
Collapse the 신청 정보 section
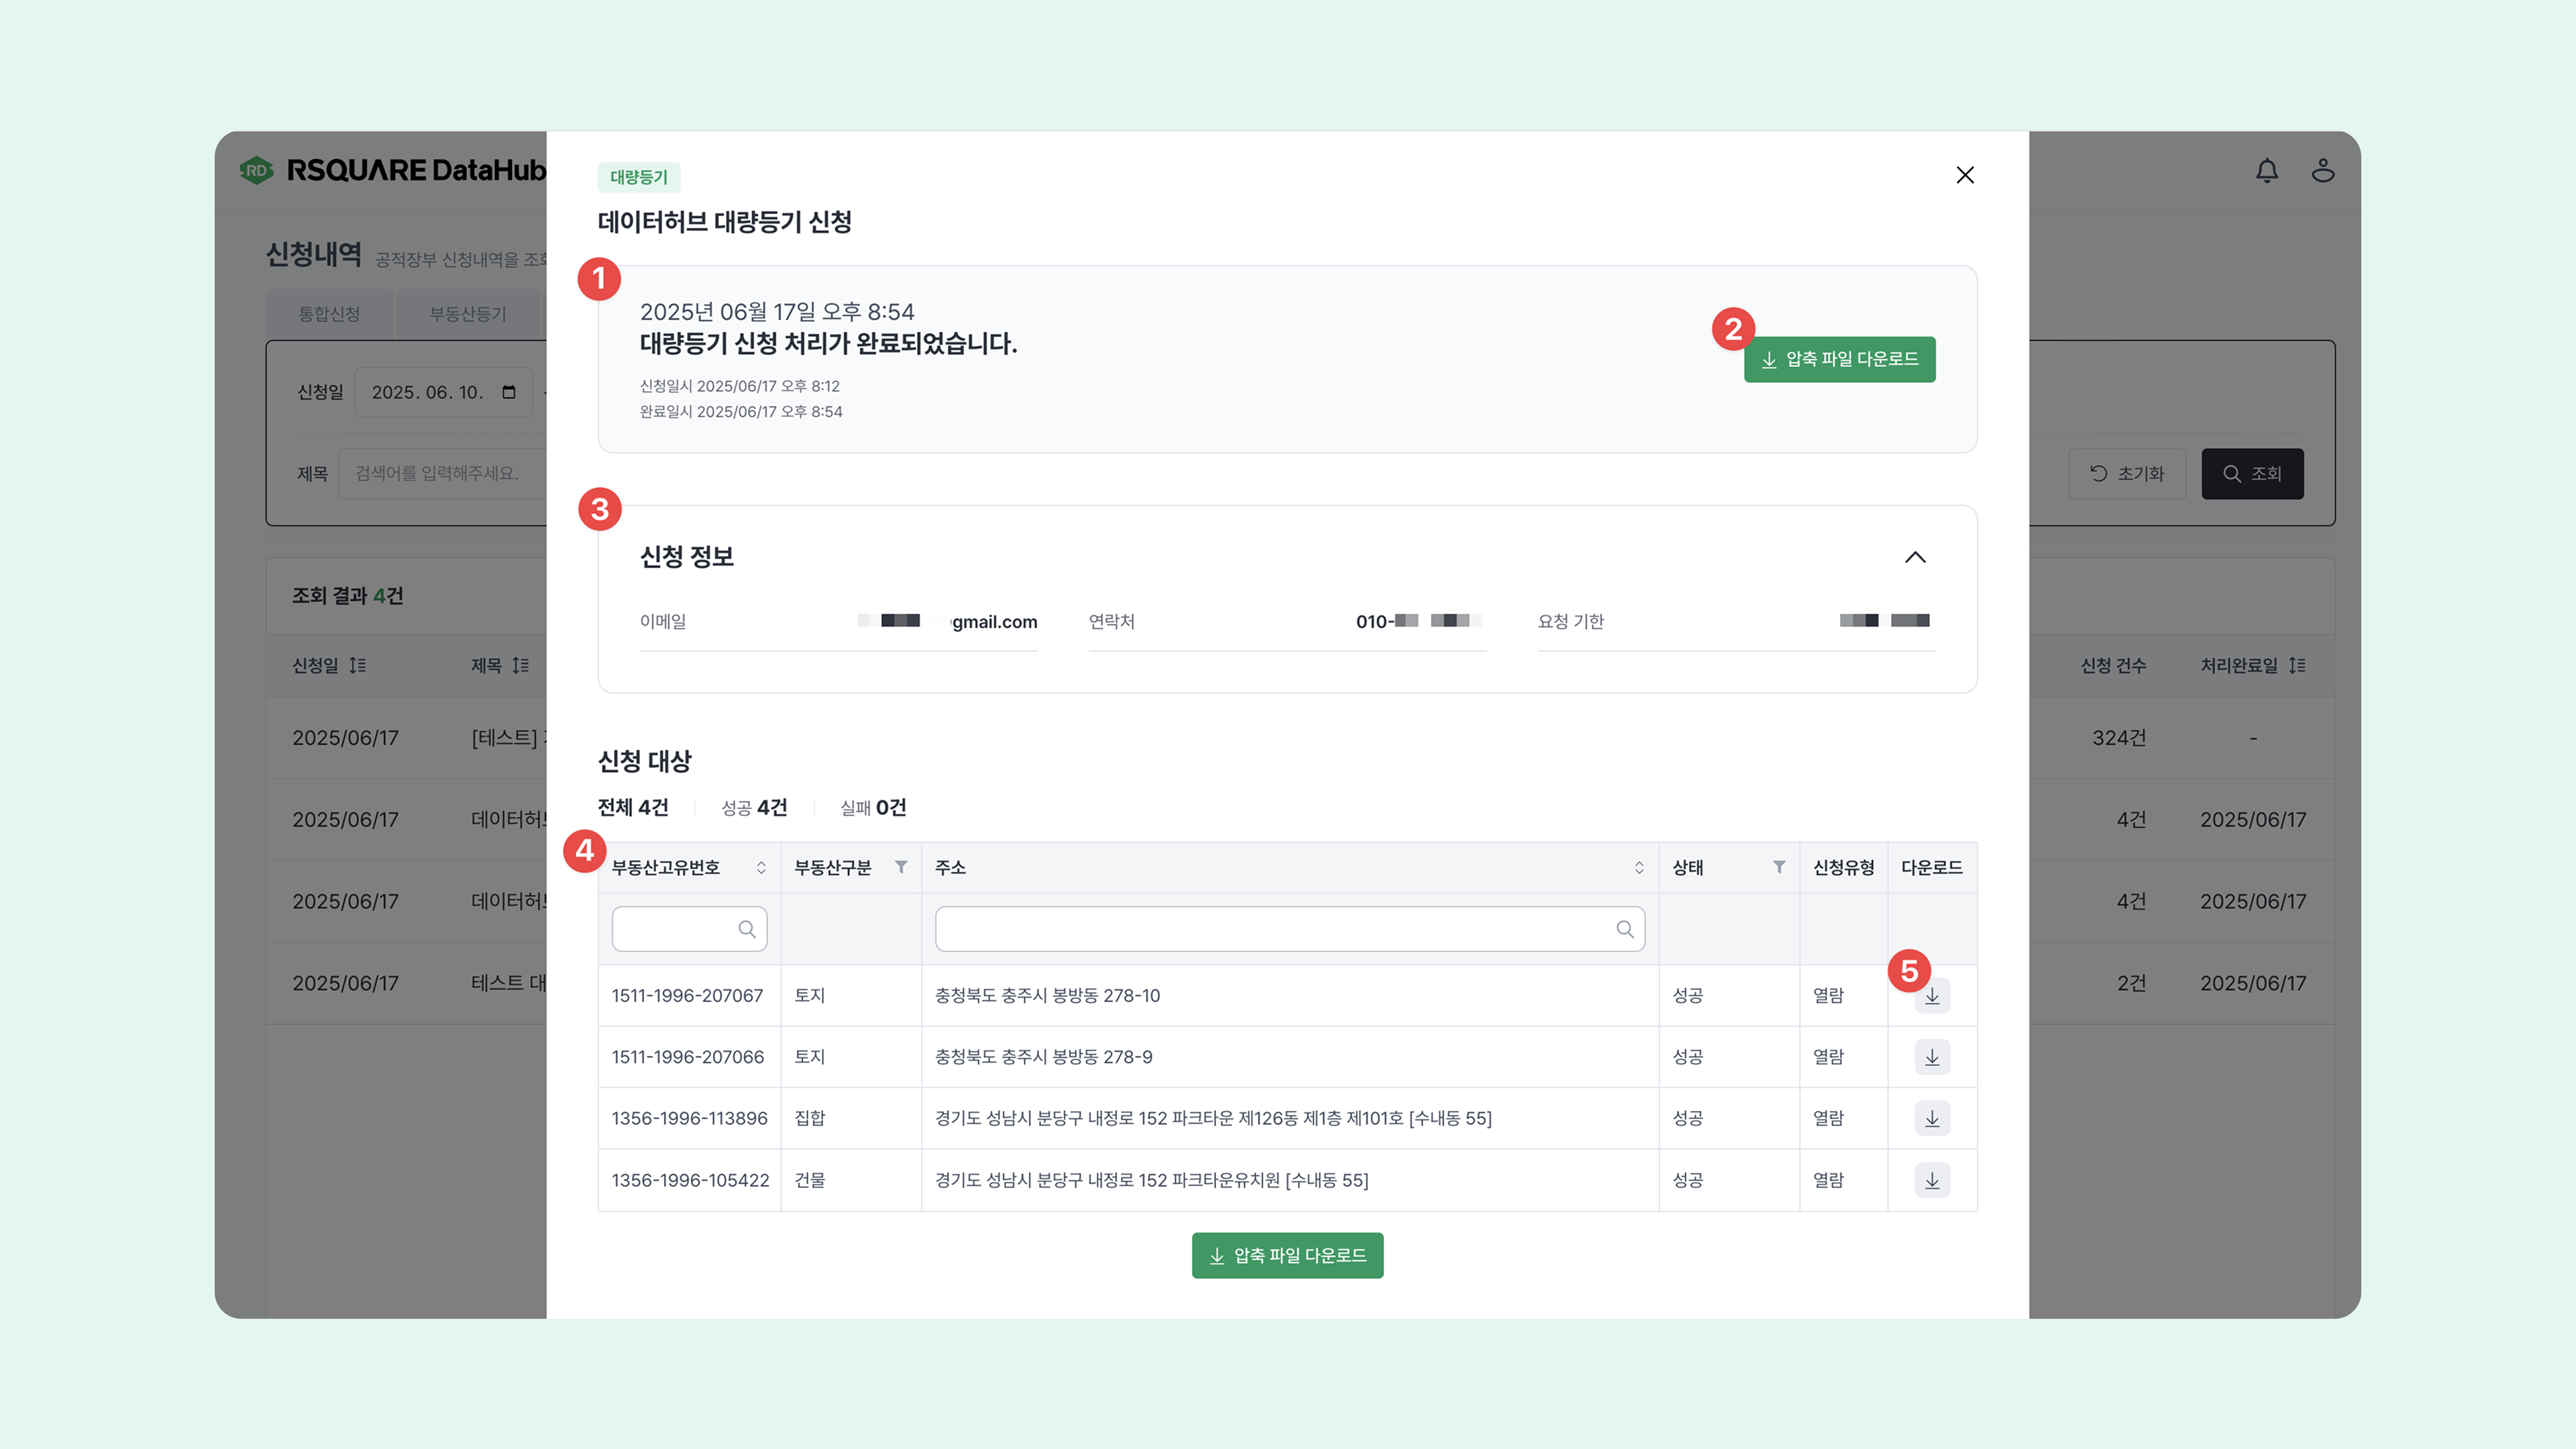(1915, 557)
